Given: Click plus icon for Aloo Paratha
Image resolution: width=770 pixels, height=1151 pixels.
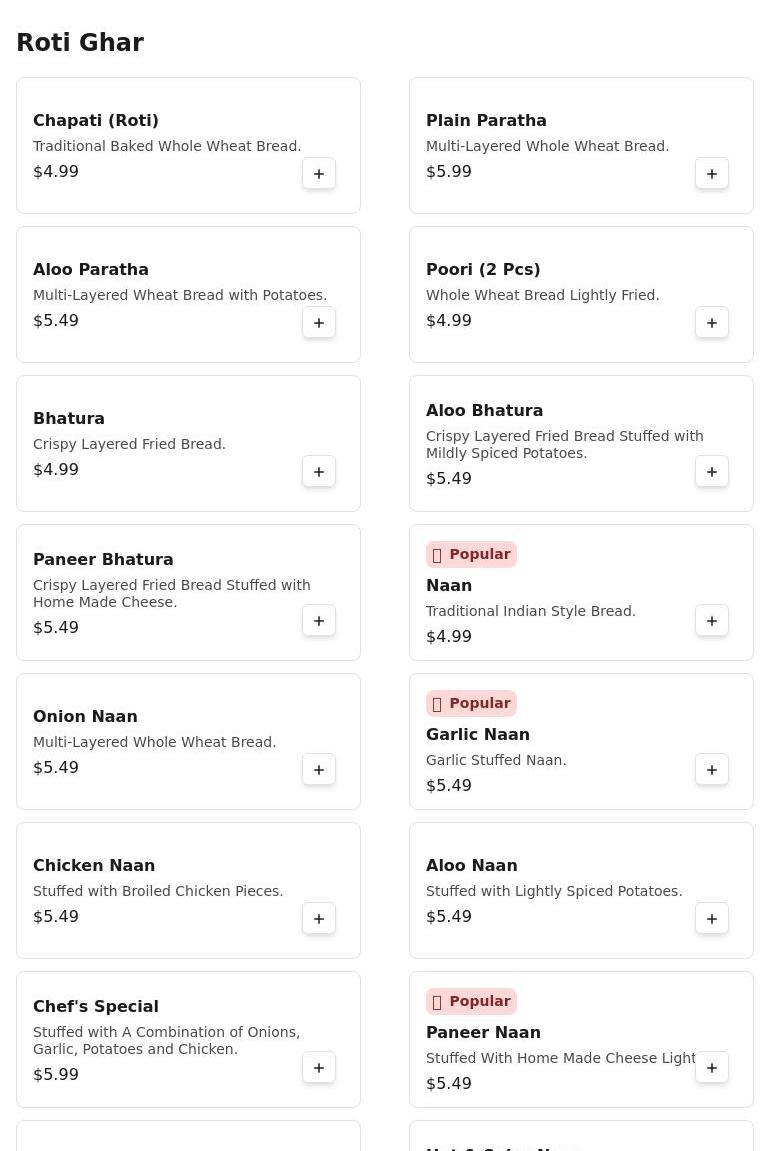Looking at the screenshot, I should tap(319, 323).
